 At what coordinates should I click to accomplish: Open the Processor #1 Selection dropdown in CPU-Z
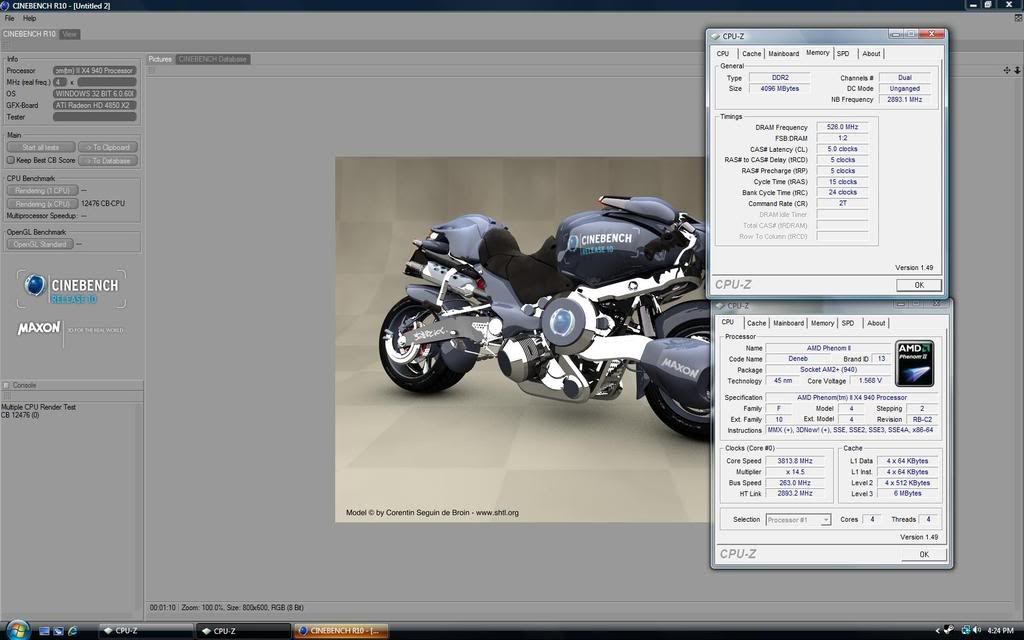click(x=798, y=520)
